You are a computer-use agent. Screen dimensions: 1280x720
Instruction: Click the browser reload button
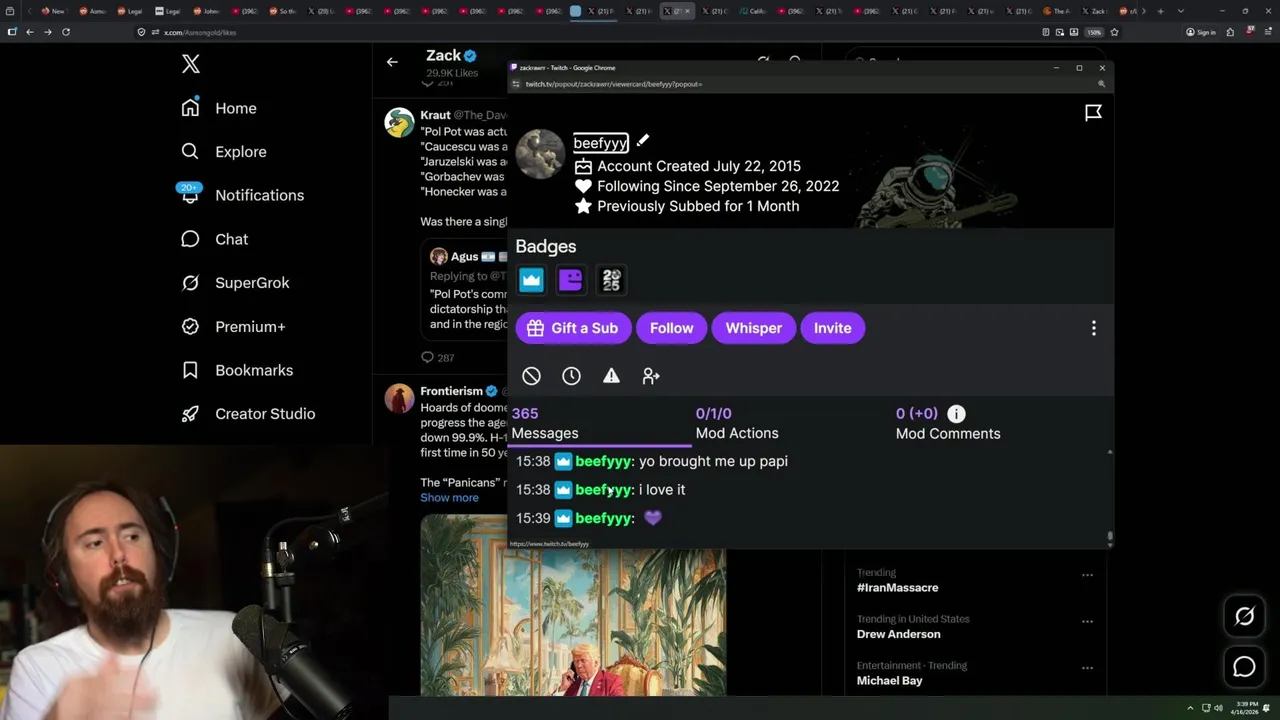coord(66,32)
